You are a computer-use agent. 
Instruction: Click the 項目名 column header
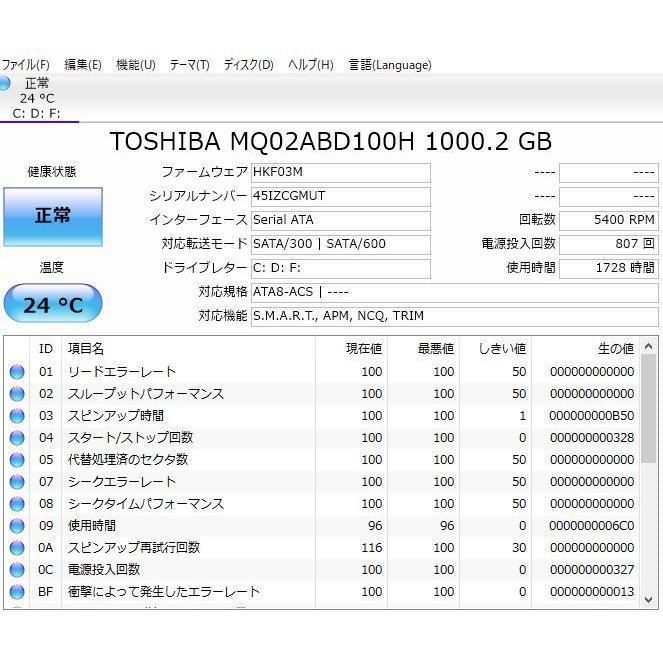click(188, 349)
